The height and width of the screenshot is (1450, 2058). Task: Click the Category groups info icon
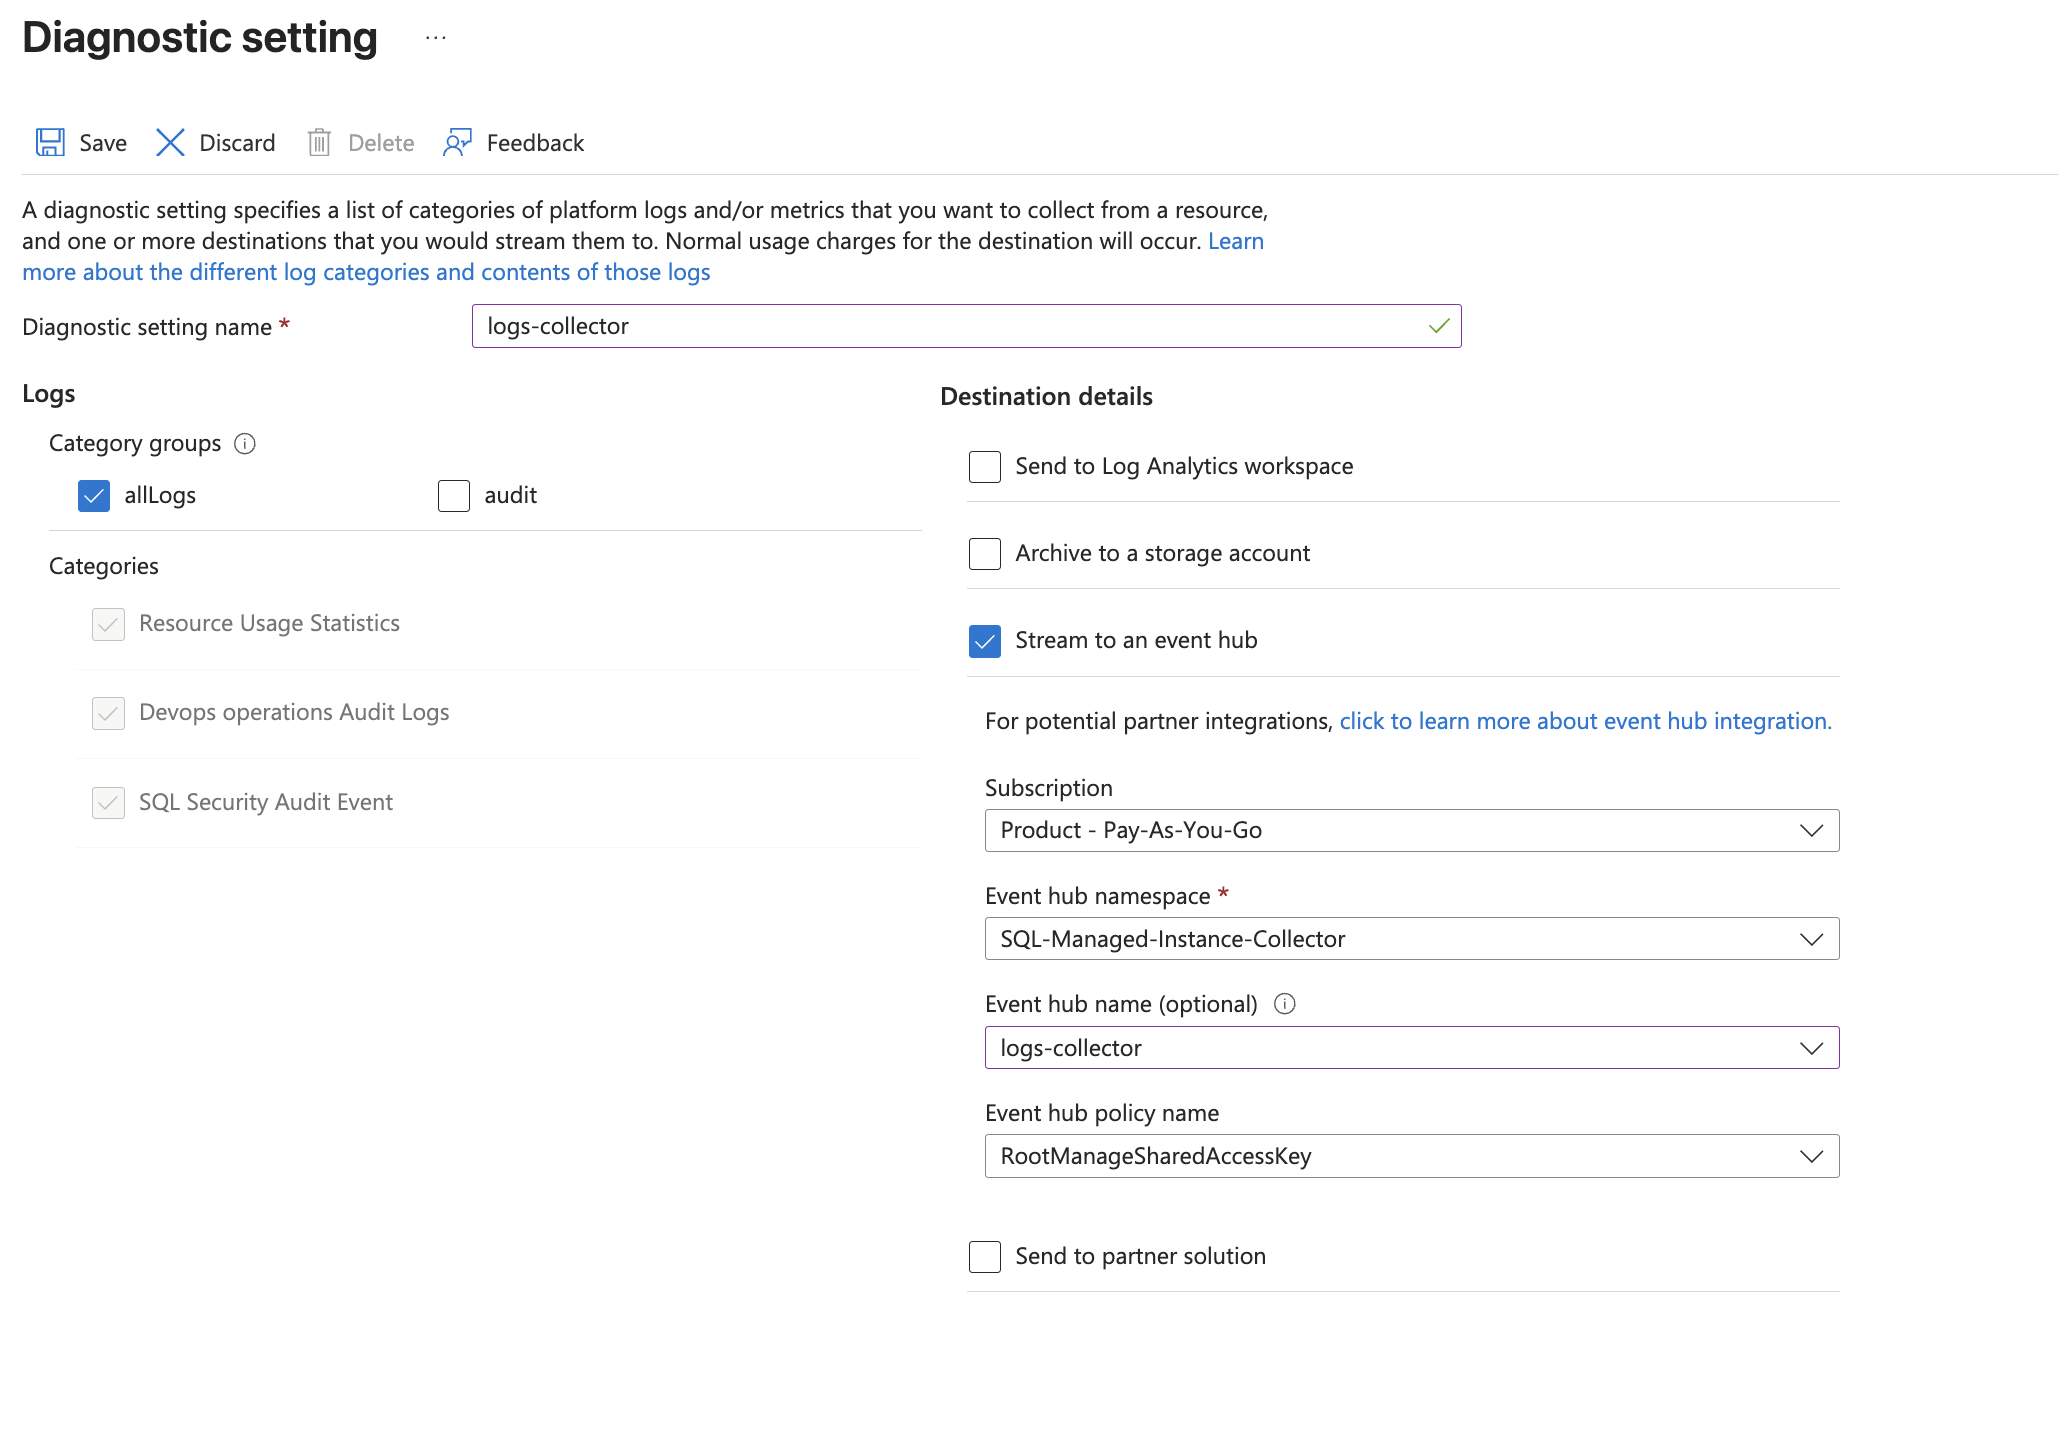[245, 444]
